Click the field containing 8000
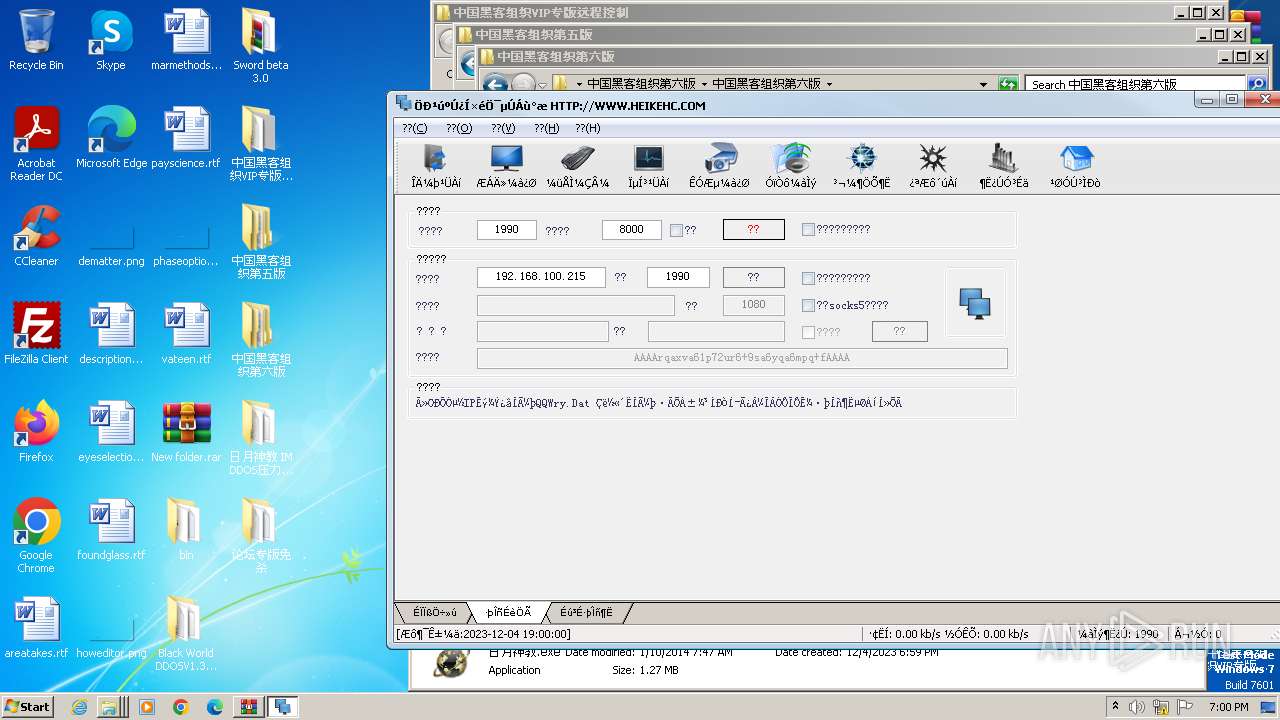The width and height of the screenshot is (1280, 720). pos(631,229)
